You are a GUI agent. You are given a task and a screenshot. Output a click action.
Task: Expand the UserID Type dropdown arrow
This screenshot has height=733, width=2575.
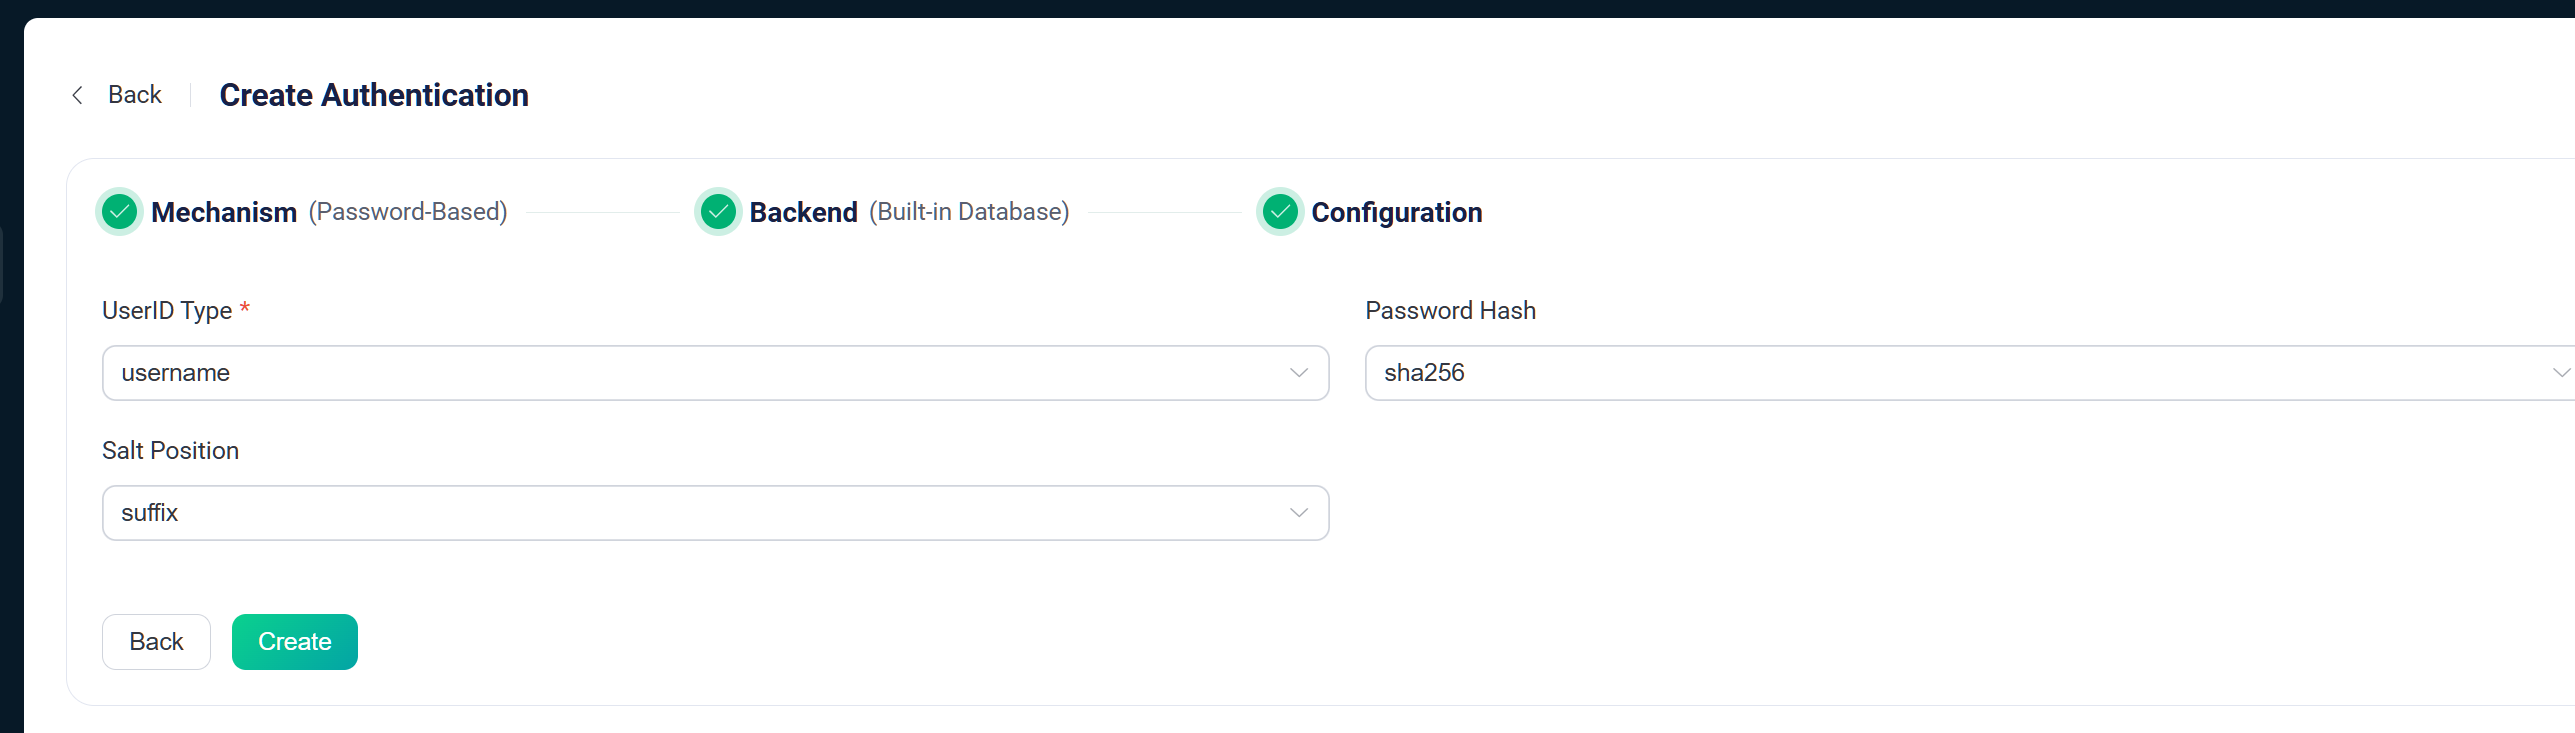tap(1299, 373)
